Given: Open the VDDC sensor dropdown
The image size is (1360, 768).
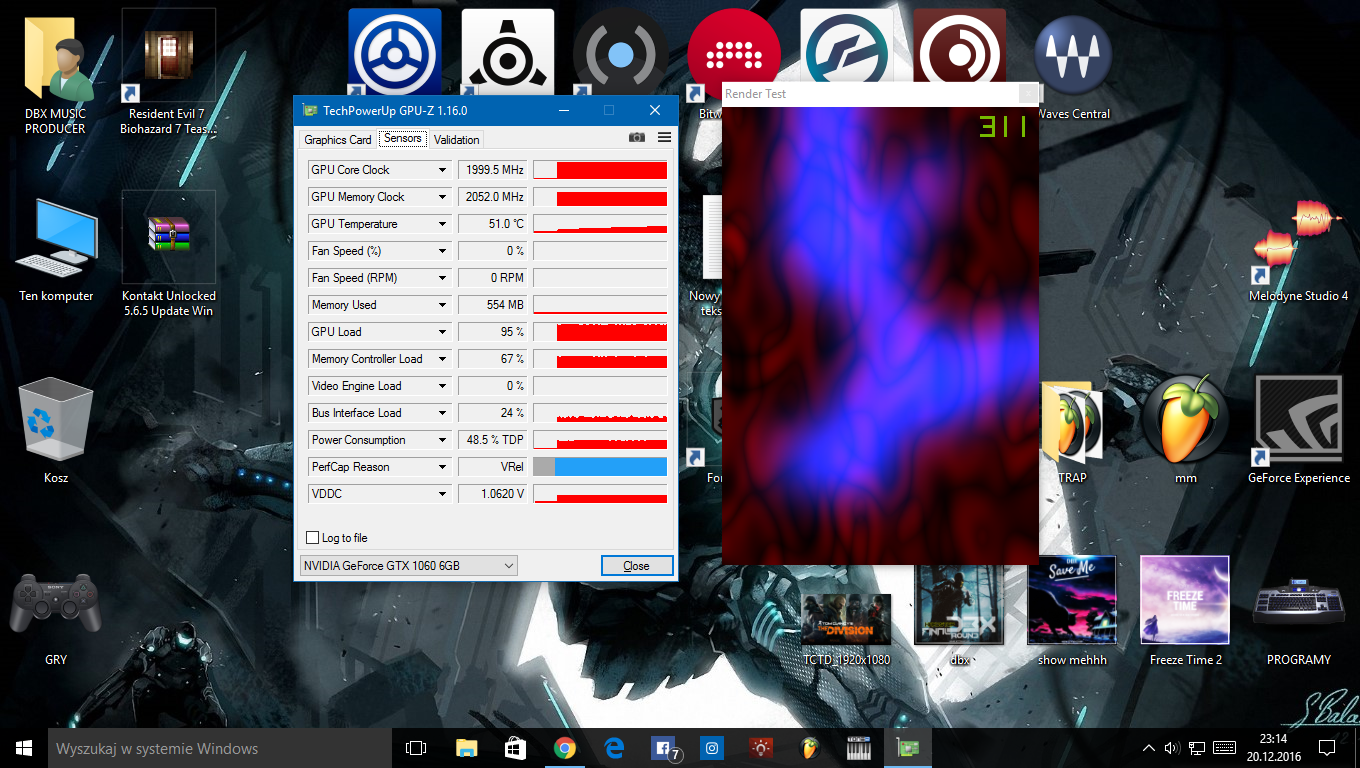Looking at the screenshot, I should pyautogui.click(x=442, y=494).
